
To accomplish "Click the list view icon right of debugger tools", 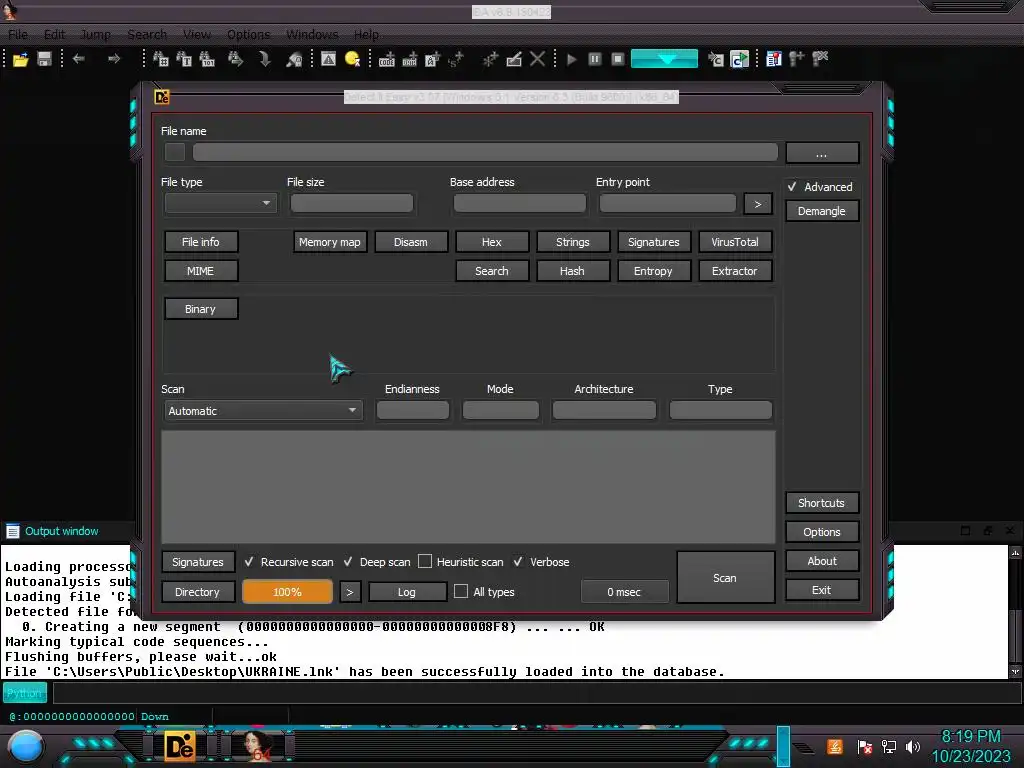I will point(773,59).
